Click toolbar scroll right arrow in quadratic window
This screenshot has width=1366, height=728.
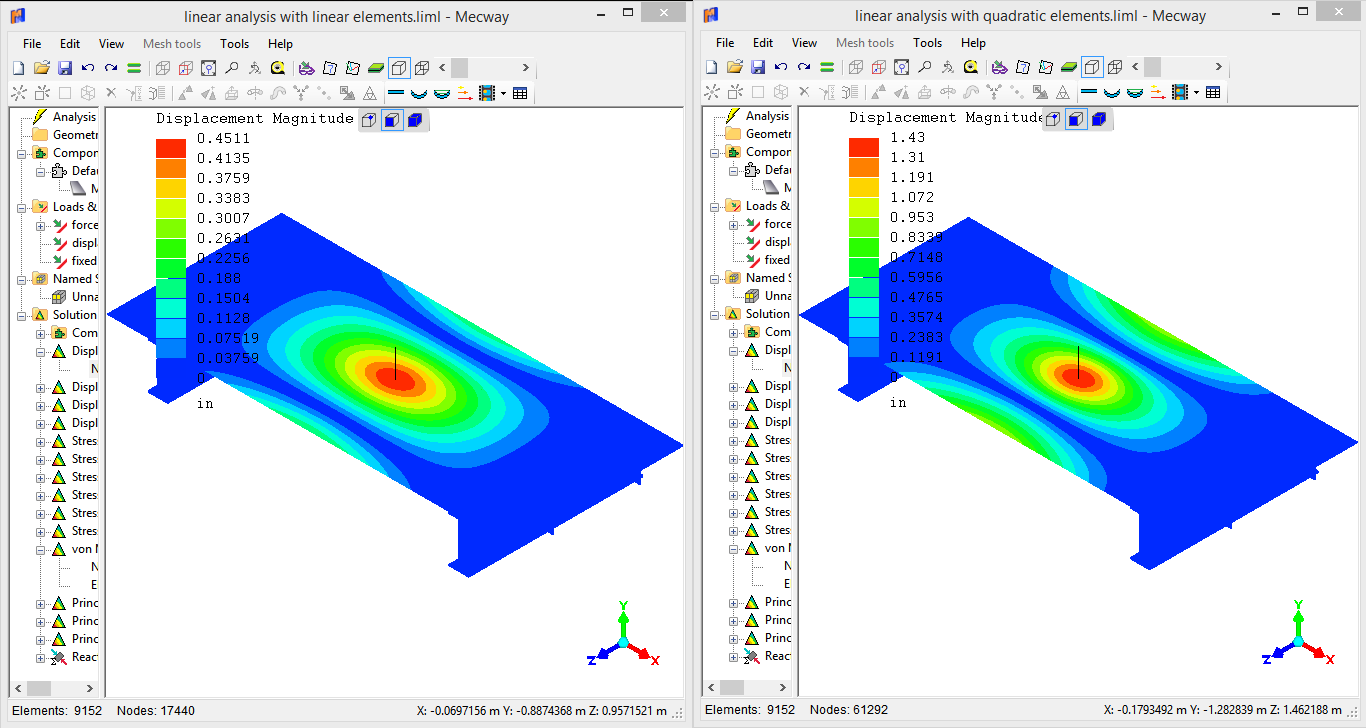coord(1219,67)
